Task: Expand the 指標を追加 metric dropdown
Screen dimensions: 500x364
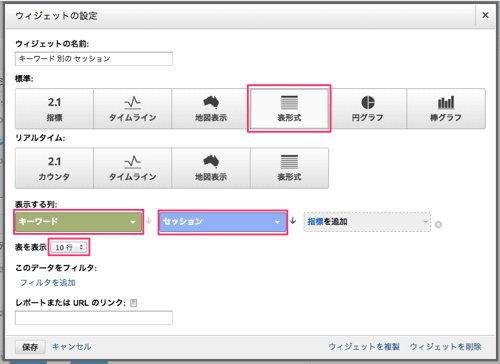Action: point(367,222)
